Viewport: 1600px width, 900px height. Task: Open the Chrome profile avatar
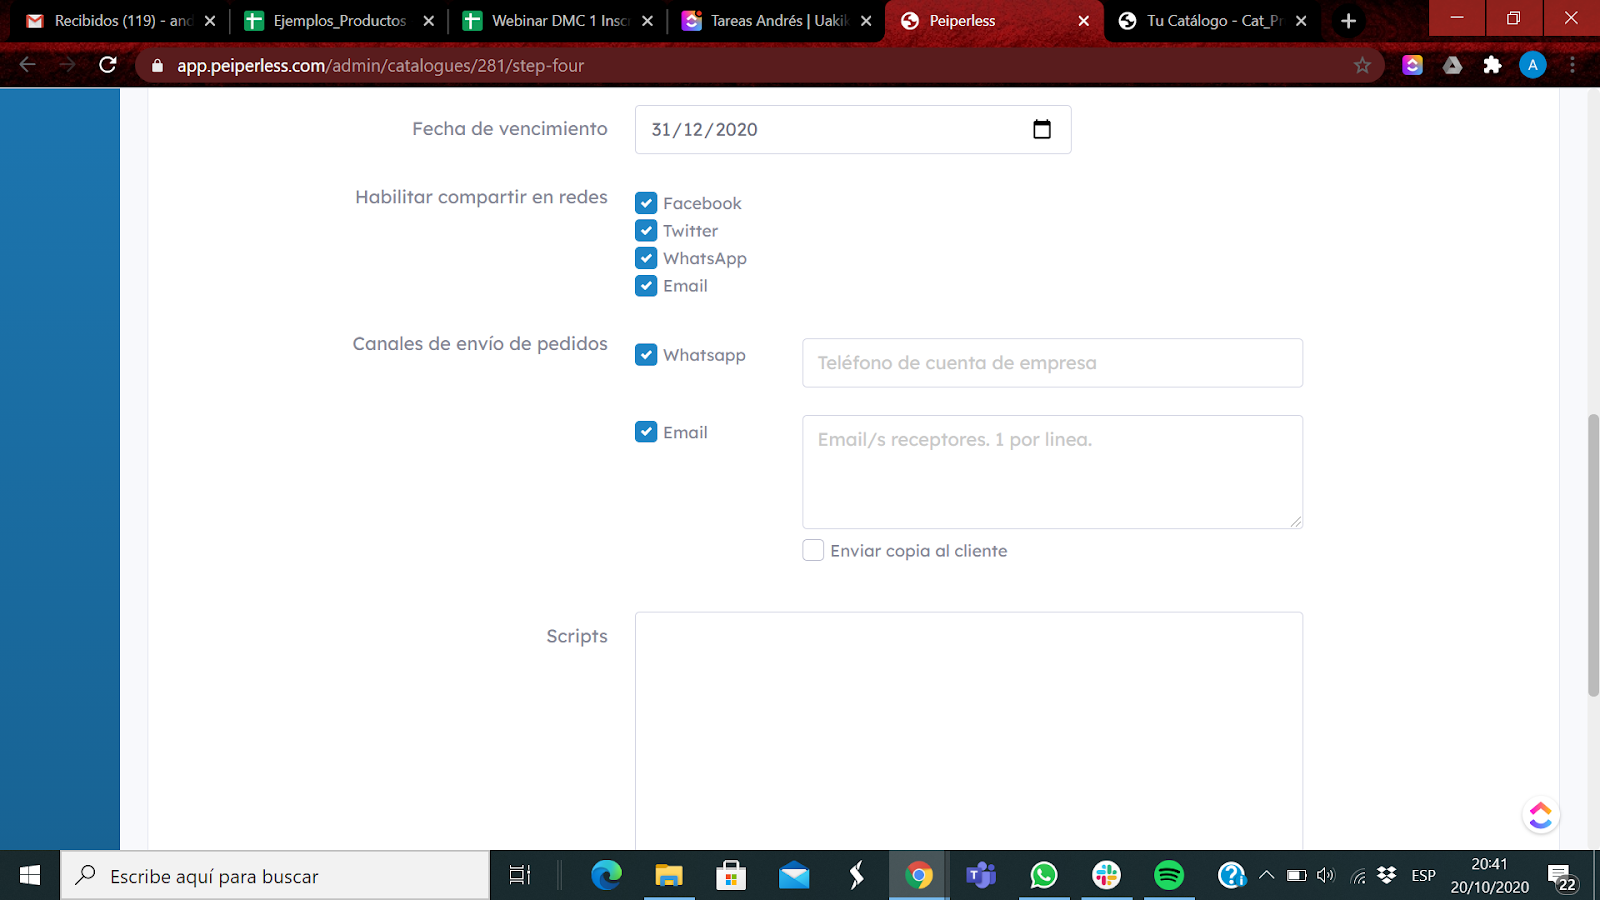coord(1532,65)
